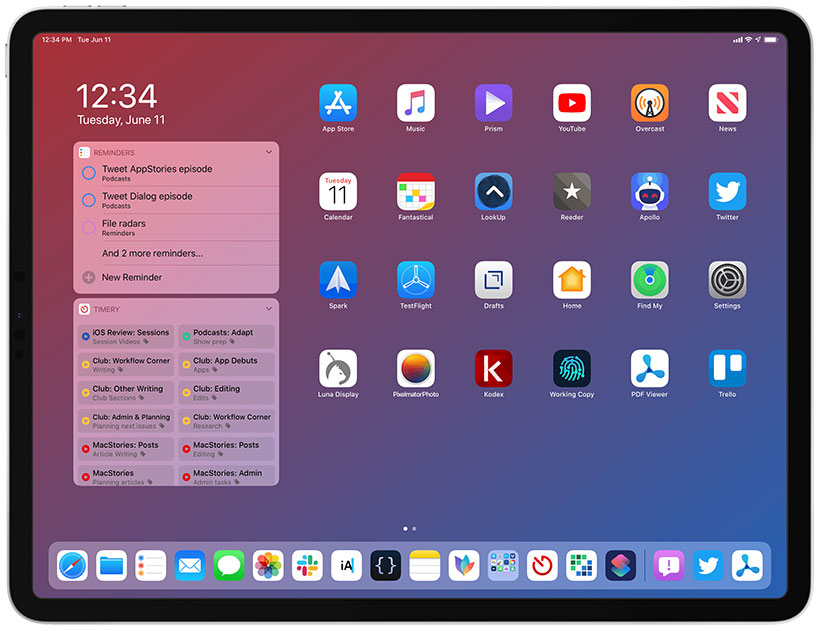Open the Trello app

click(x=727, y=369)
